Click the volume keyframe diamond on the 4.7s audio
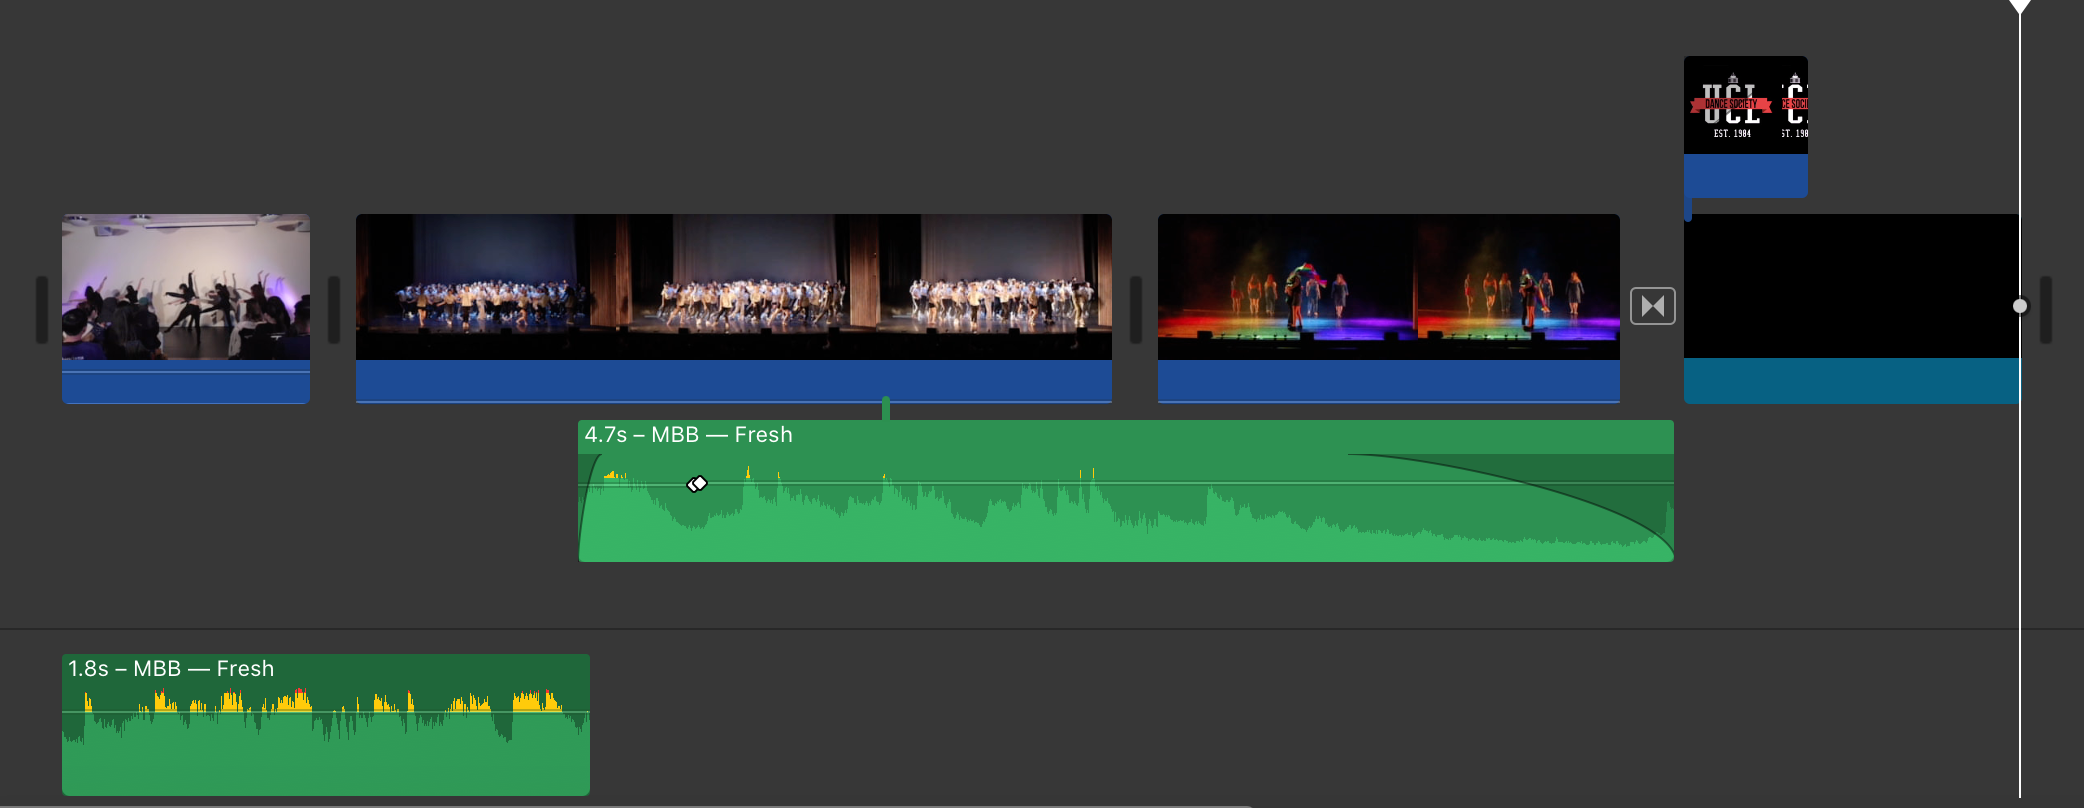The height and width of the screenshot is (808, 2084). tap(697, 484)
